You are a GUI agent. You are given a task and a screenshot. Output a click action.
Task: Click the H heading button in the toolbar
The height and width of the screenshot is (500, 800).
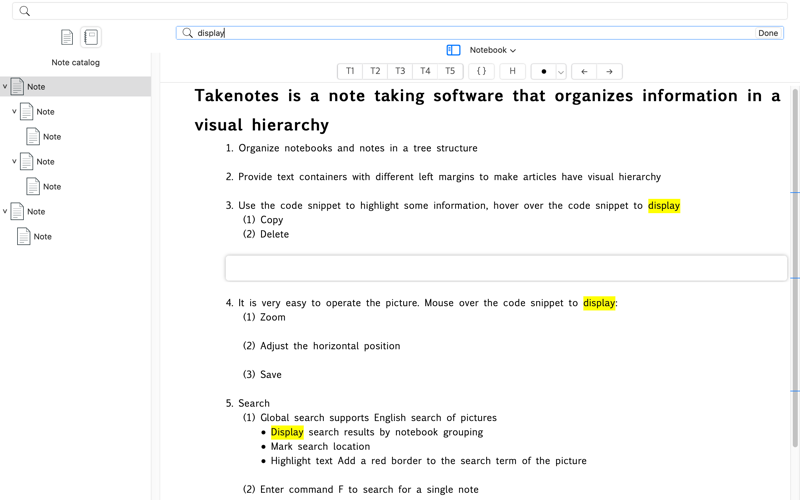coord(512,71)
